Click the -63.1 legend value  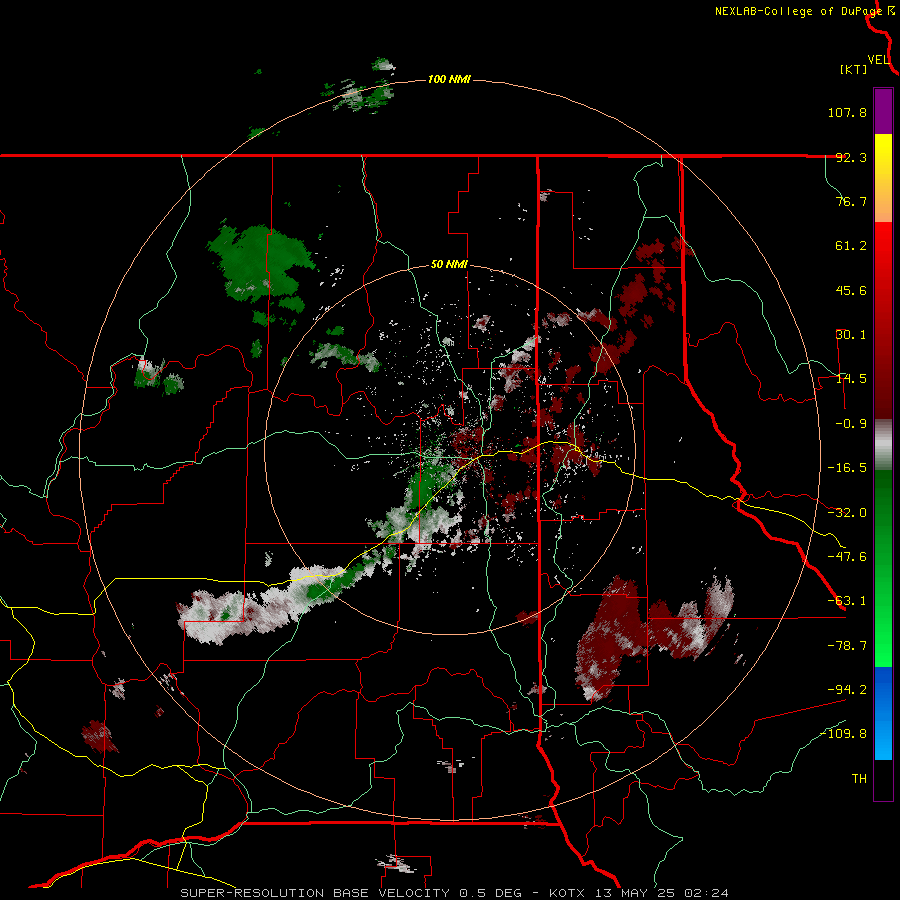tap(847, 601)
